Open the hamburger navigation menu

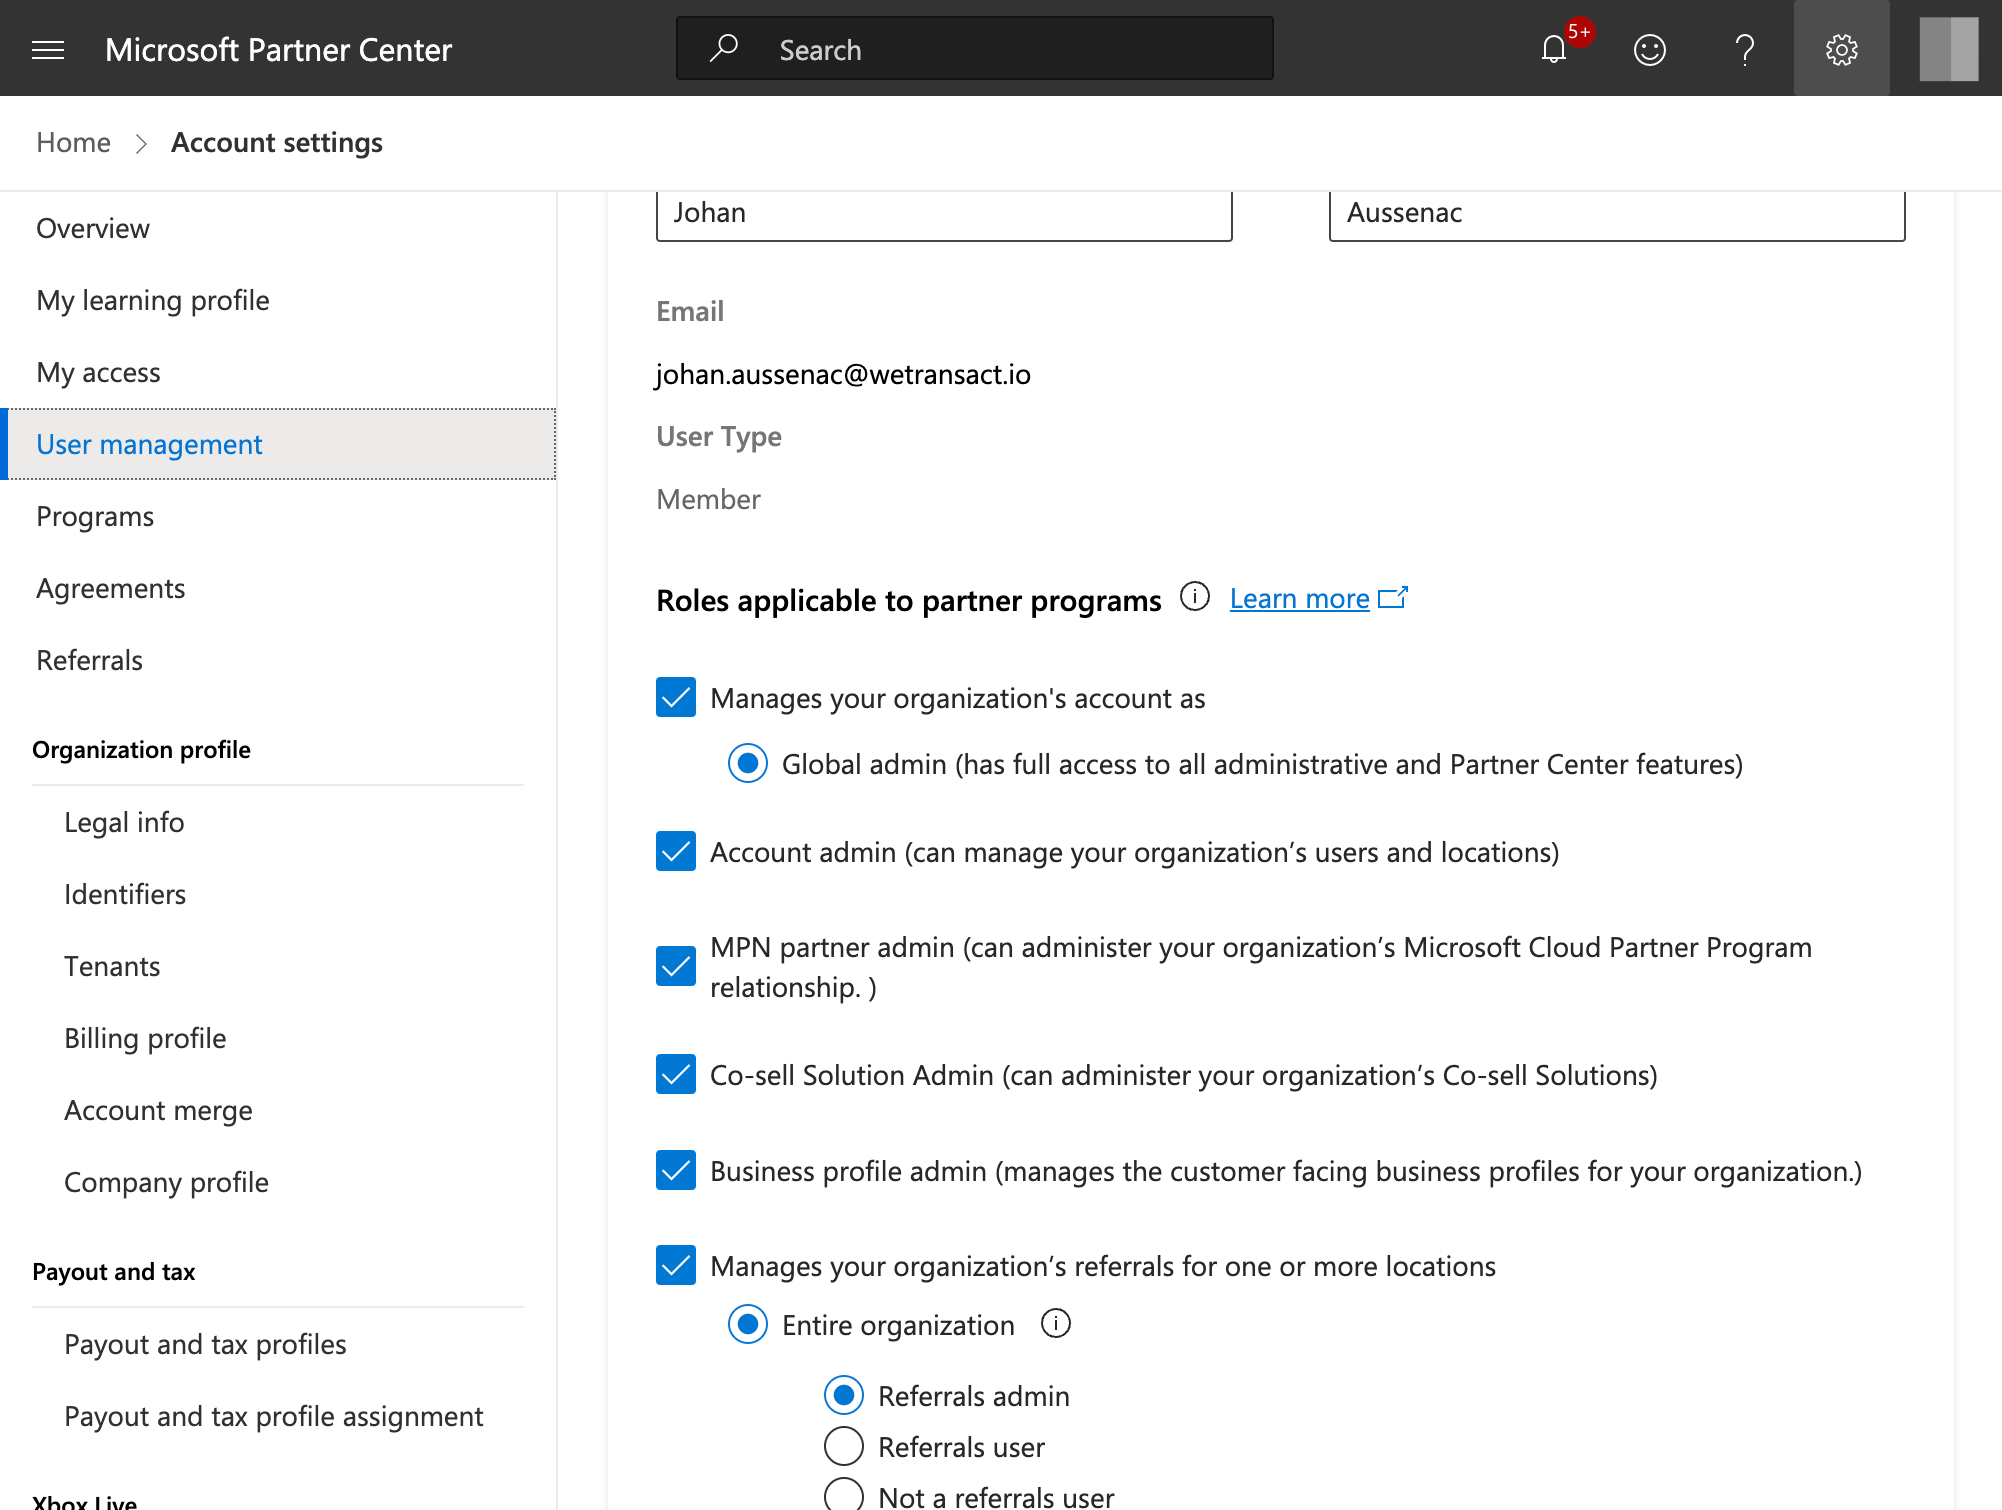coord(48,49)
